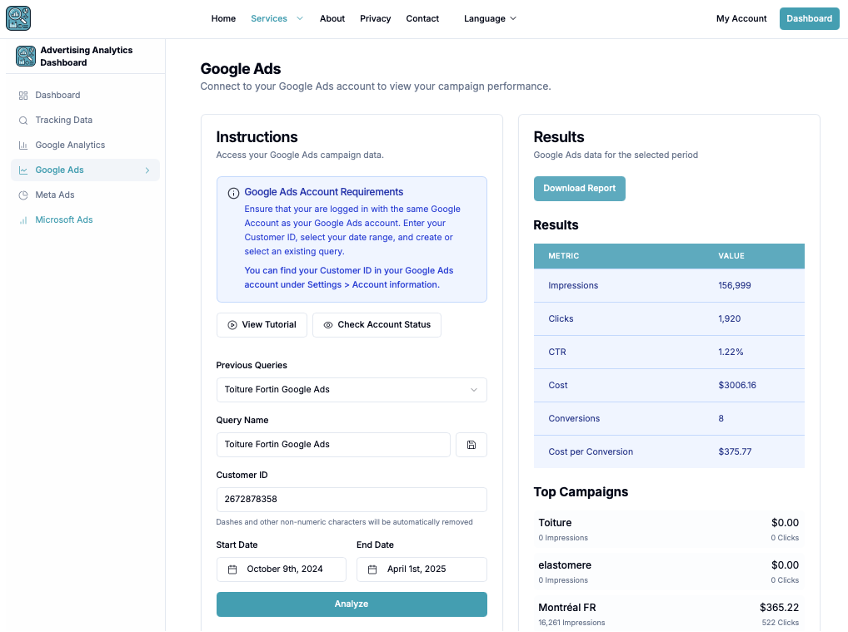Expand the Google Ads sidebar chevron

click(147, 170)
